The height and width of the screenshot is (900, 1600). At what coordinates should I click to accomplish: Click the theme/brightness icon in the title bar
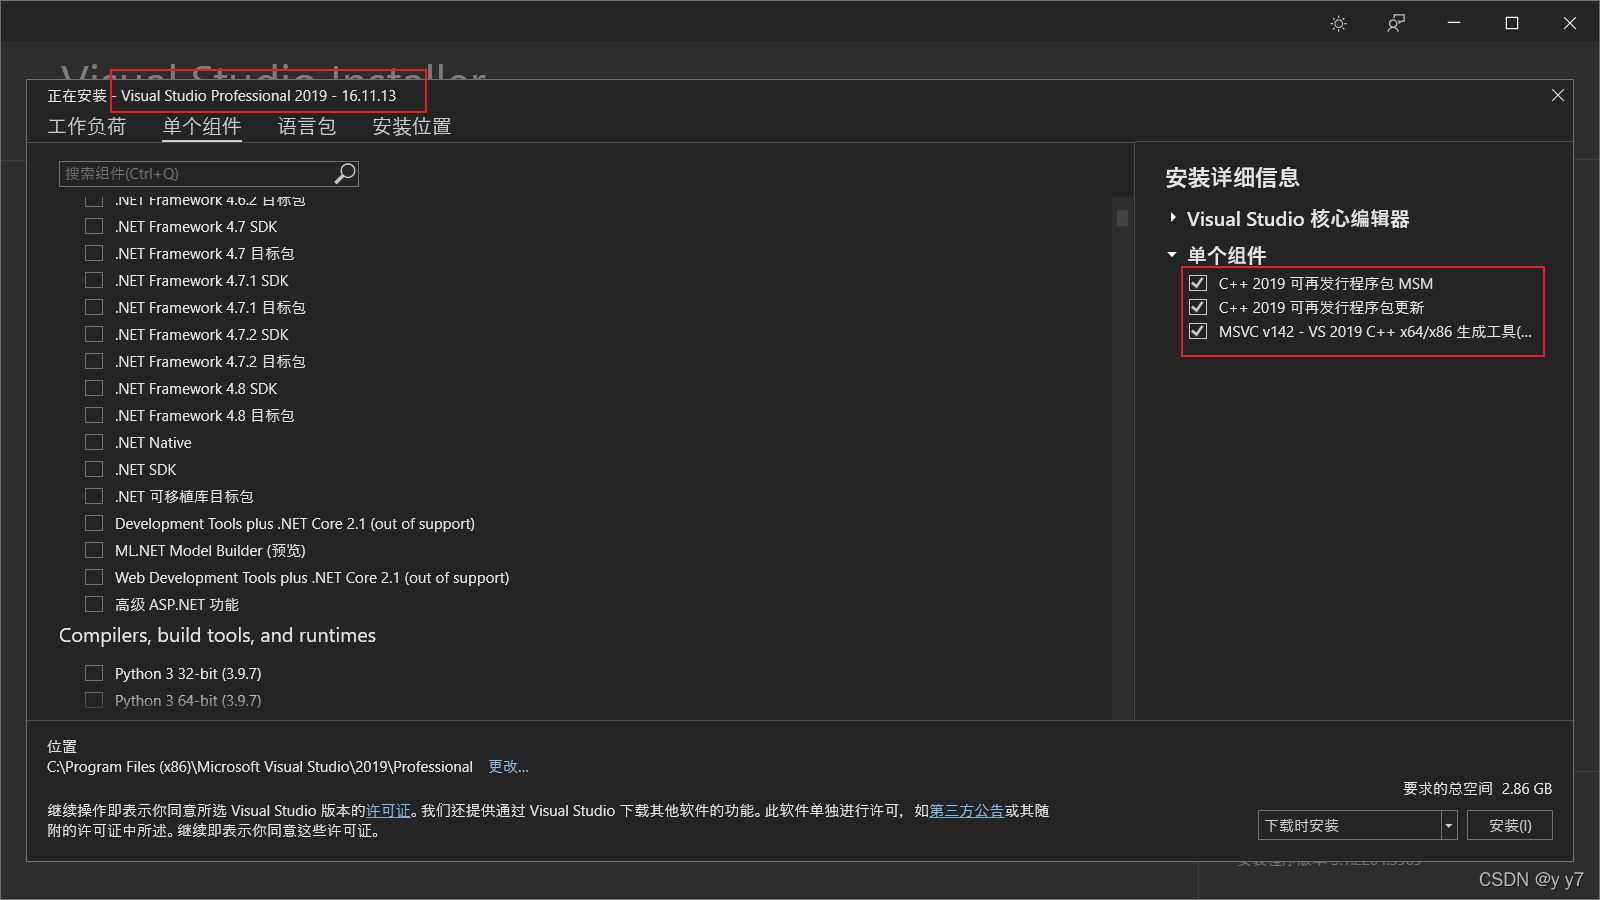[x=1338, y=23]
